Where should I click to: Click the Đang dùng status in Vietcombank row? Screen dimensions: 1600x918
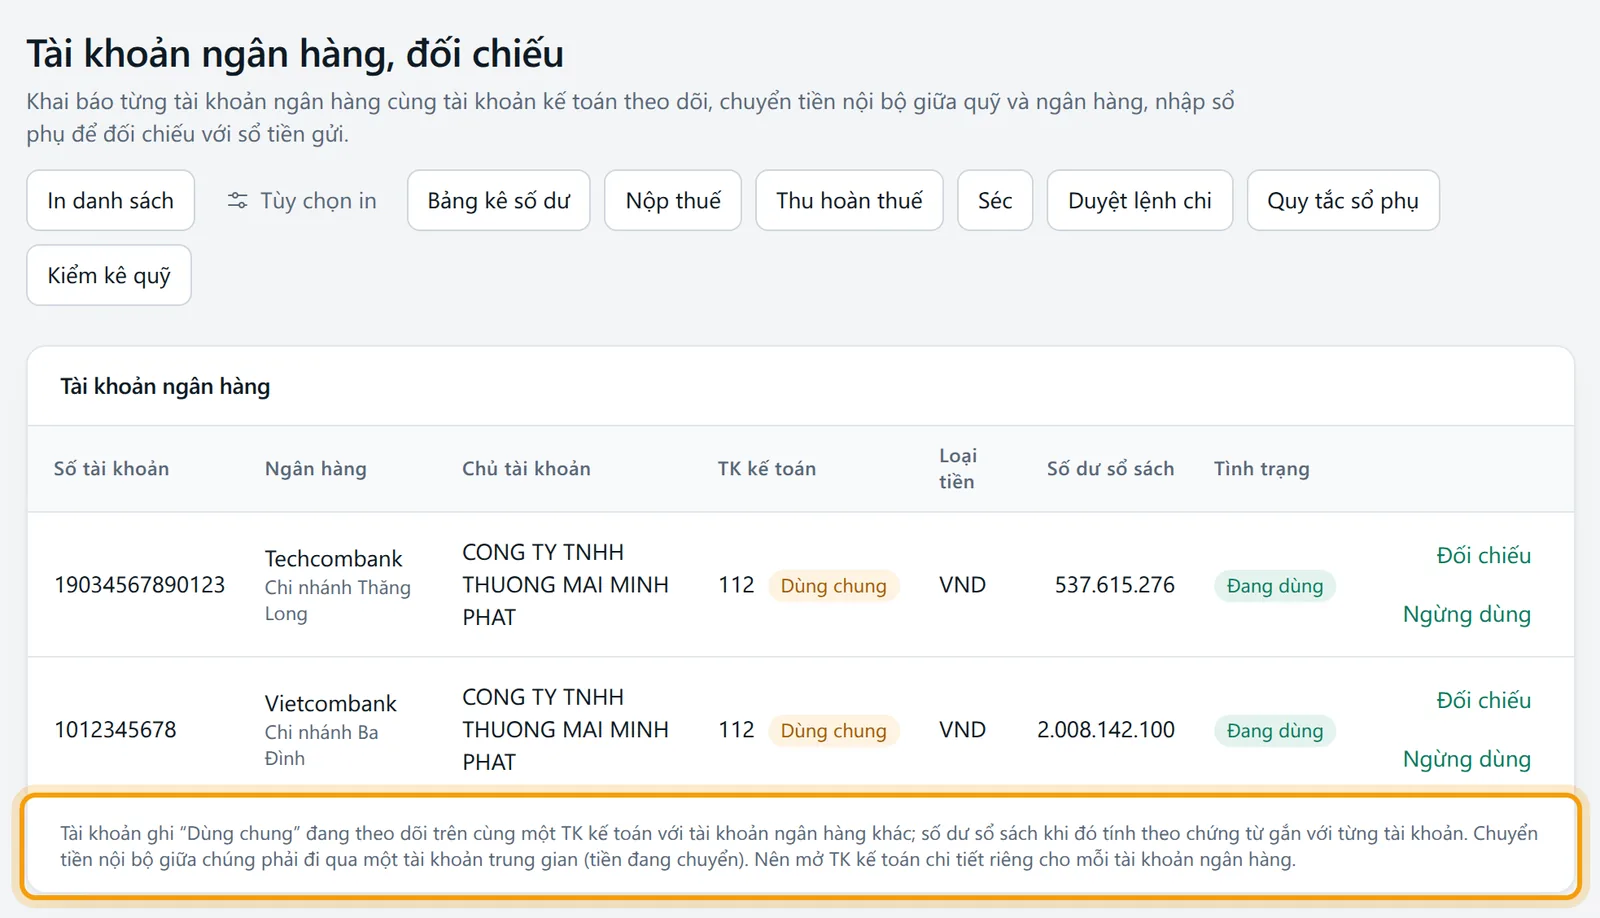pos(1274,731)
